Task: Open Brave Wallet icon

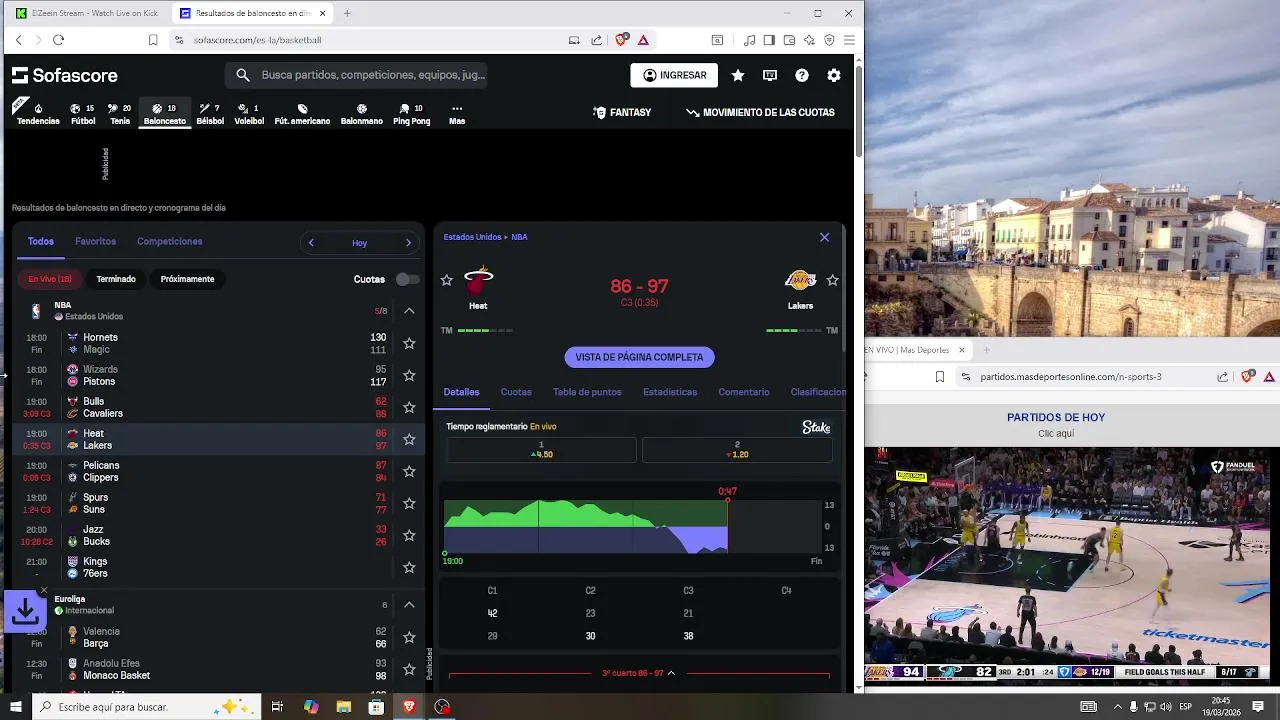Action: pos(789,40)
